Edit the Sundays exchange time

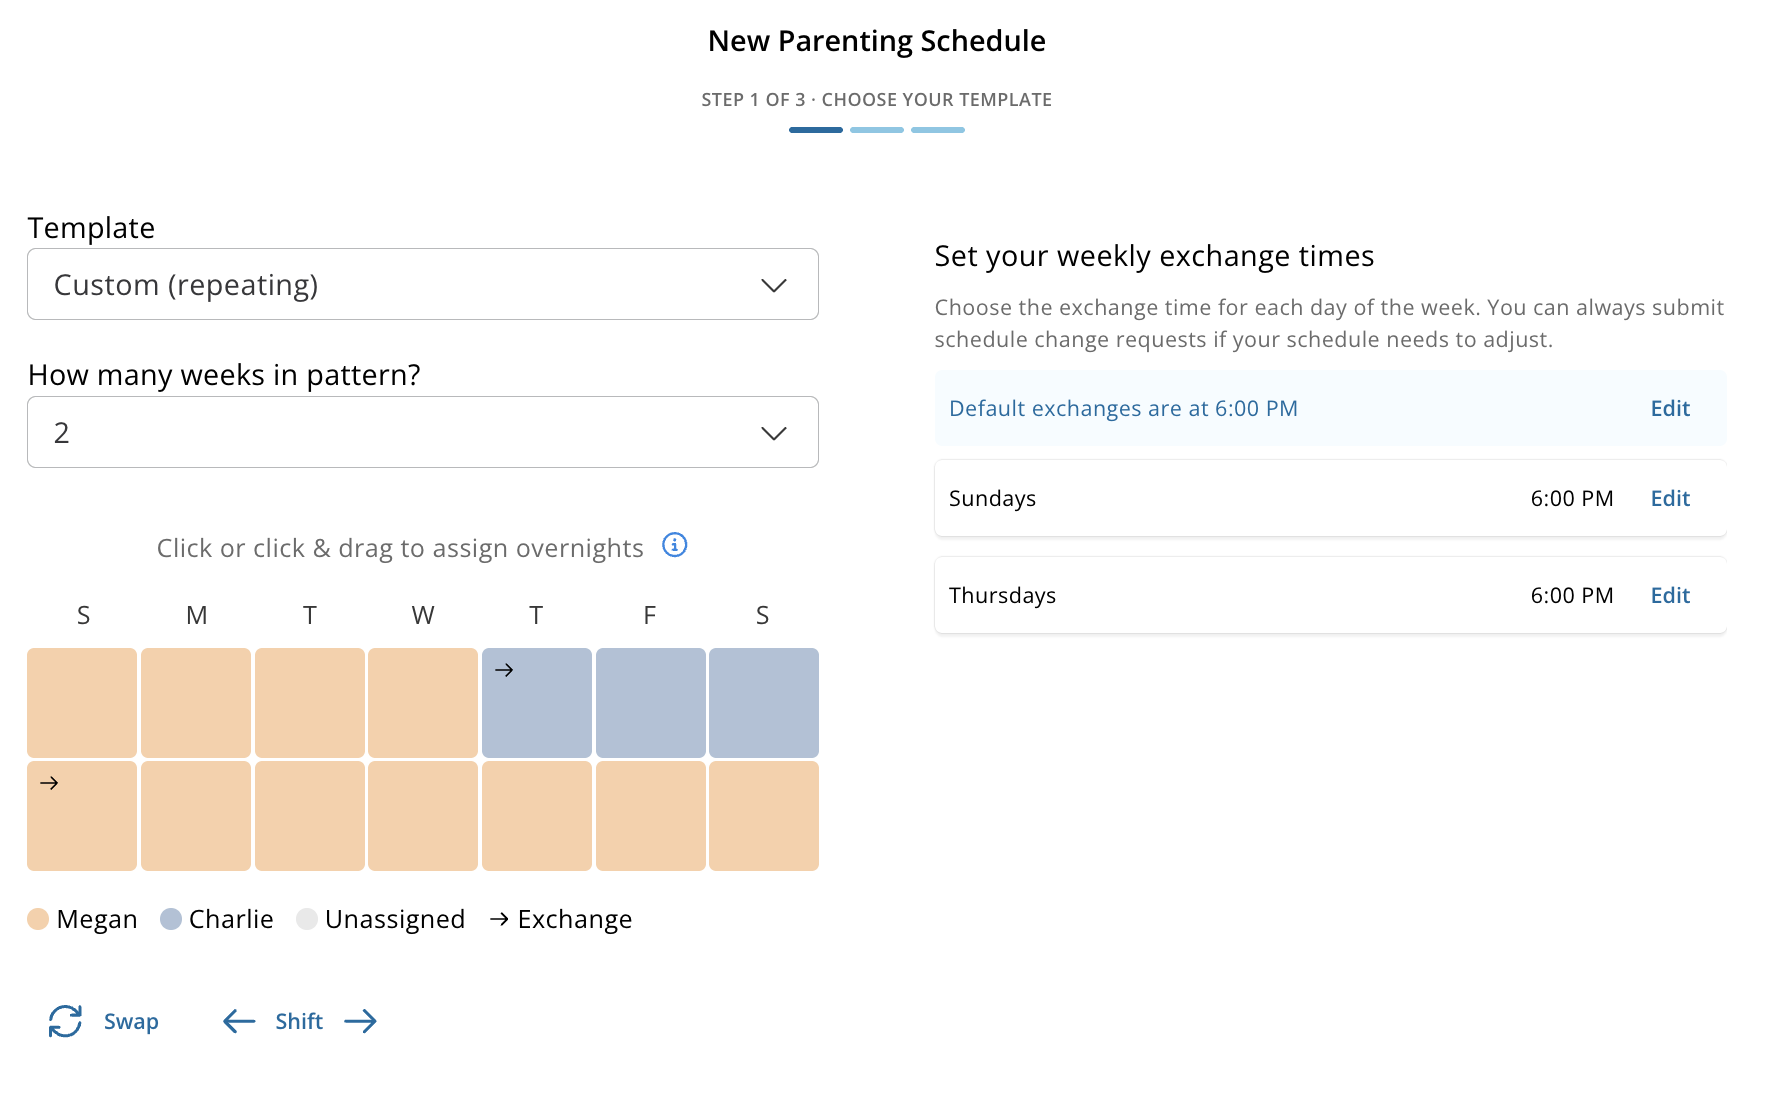pyautogui.click(x=1670, y=498)
